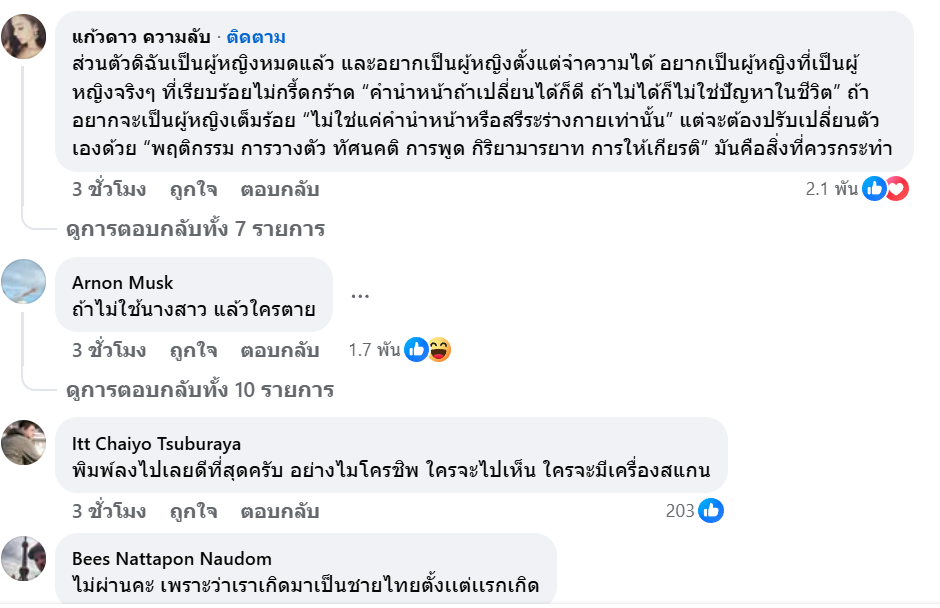Viewport: 940px width, 608px height.
Task: Expand all 7 replies to first comment
Action: (195, 229)
